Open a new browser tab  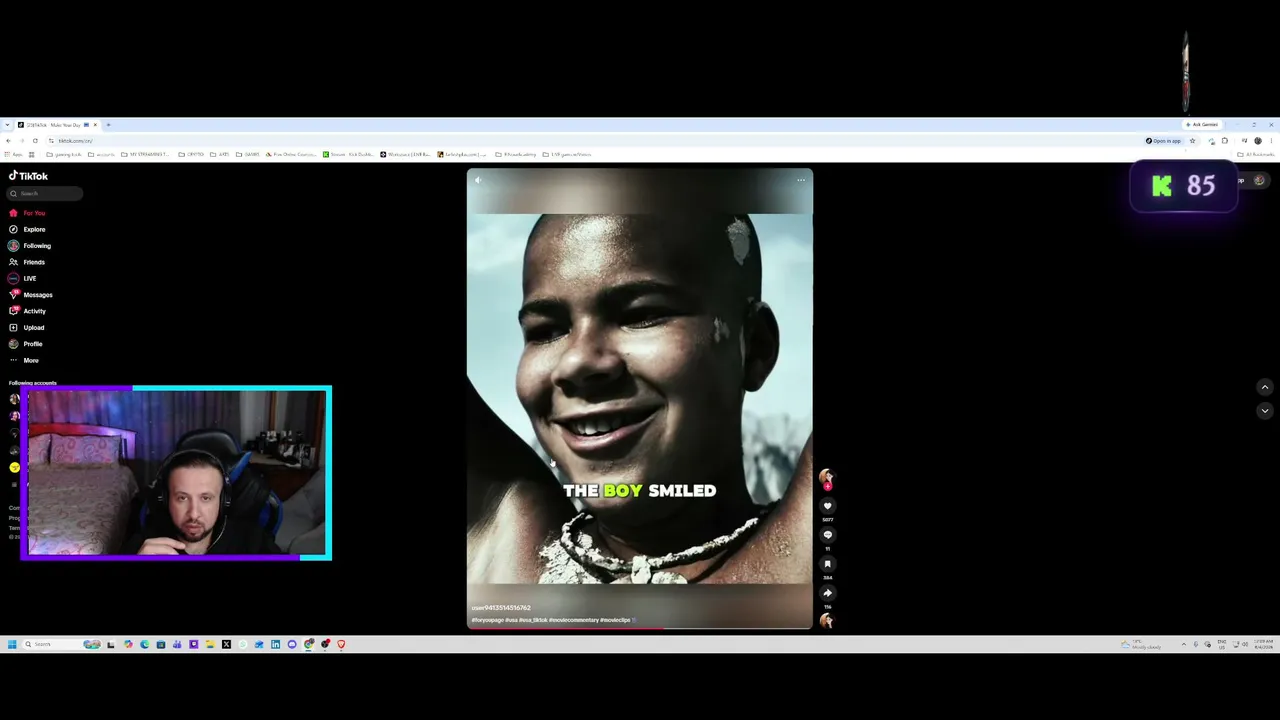108,125
